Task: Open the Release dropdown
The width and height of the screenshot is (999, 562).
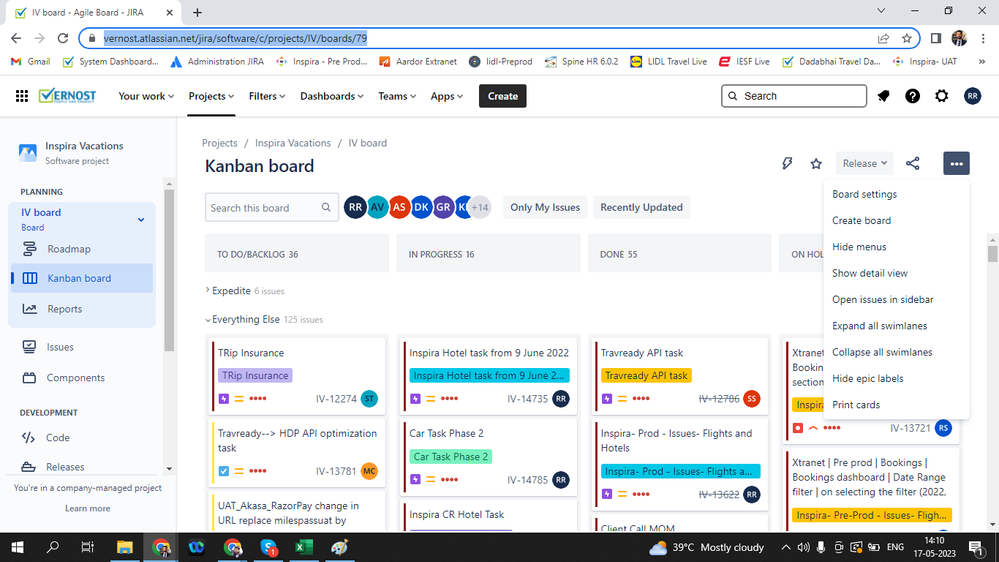Action: (x=865, y=164)
